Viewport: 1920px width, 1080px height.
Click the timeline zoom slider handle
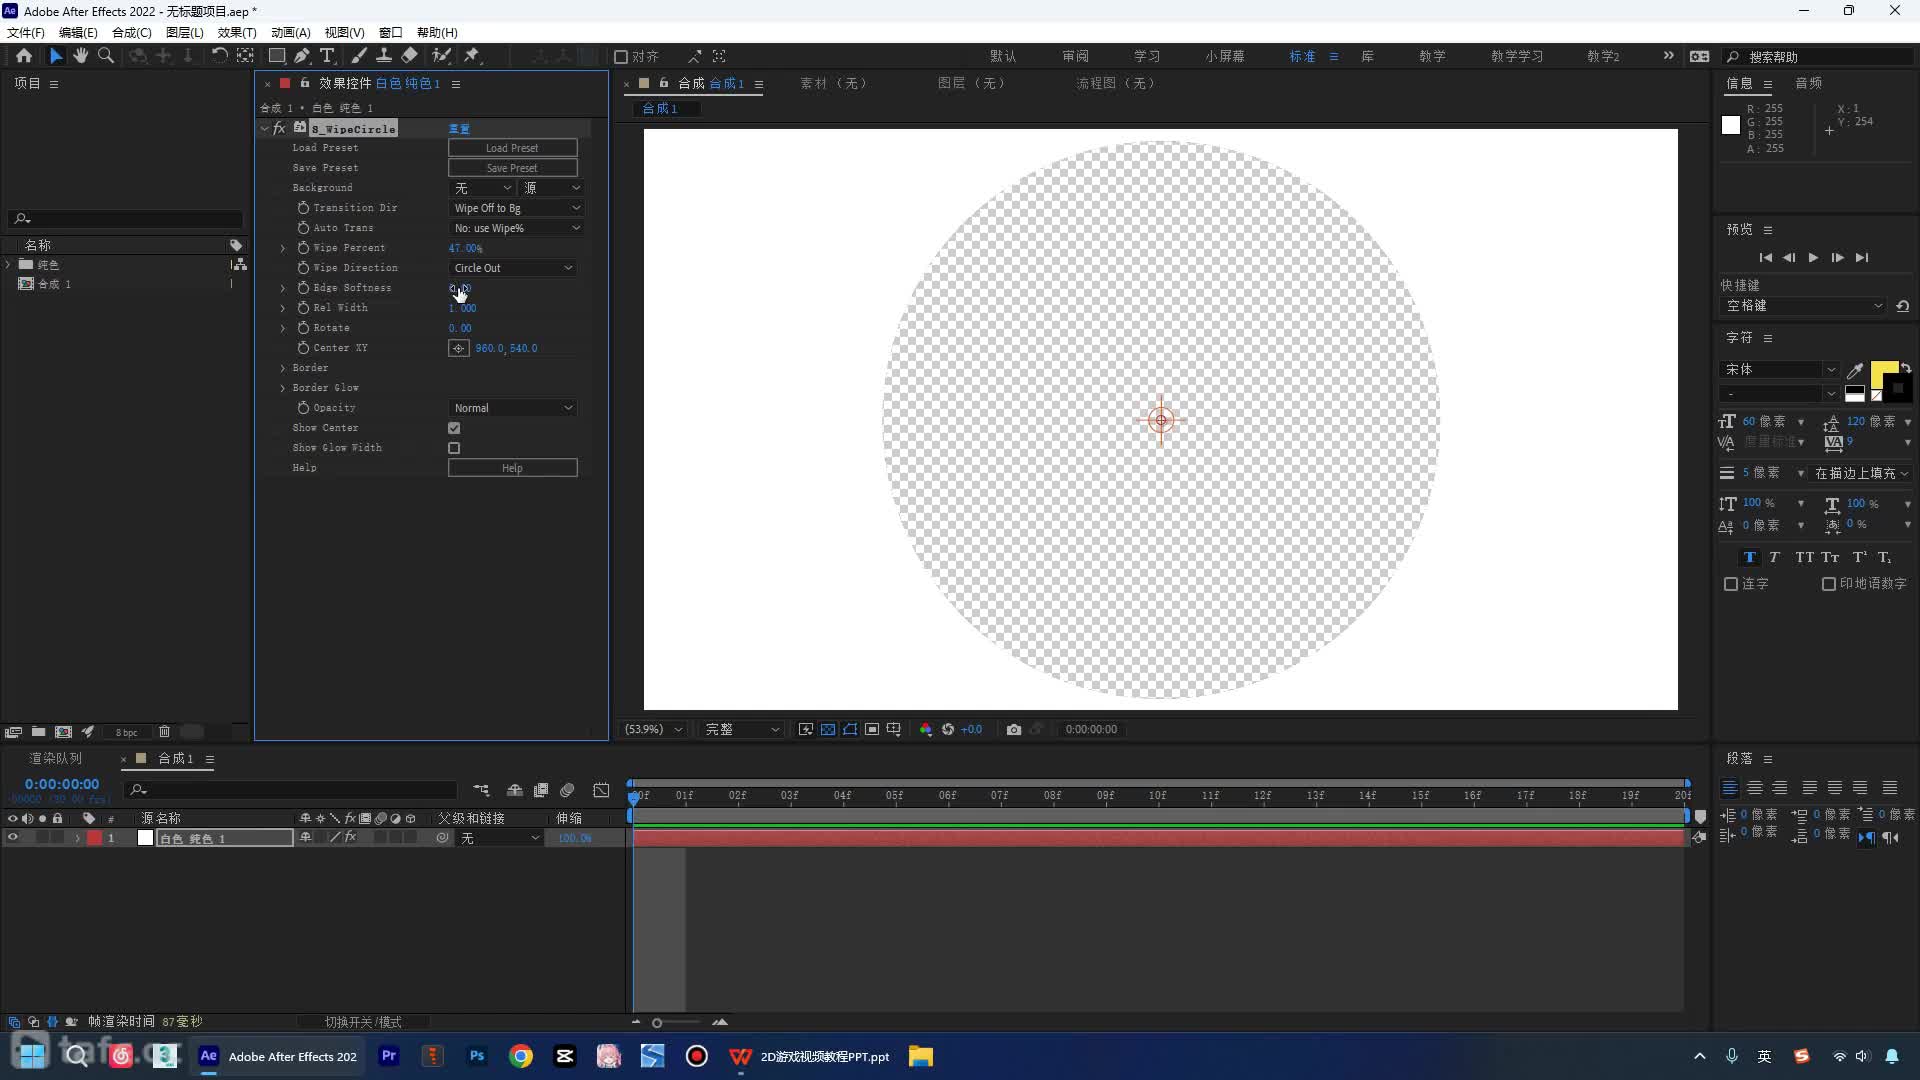click(657, 1023)
